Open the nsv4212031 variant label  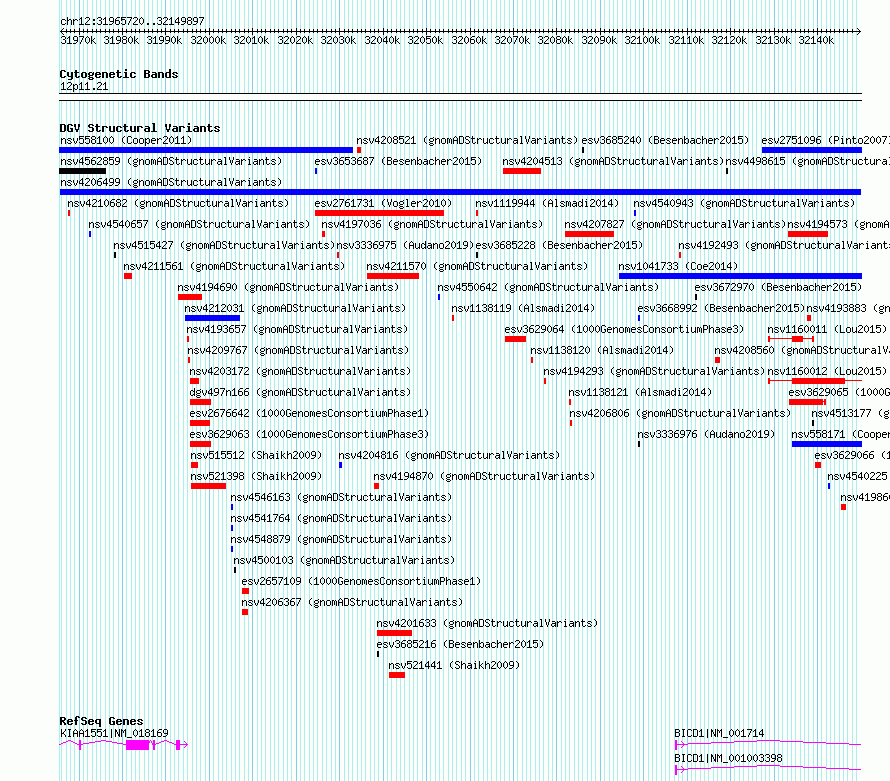click(x=295, y=308)
